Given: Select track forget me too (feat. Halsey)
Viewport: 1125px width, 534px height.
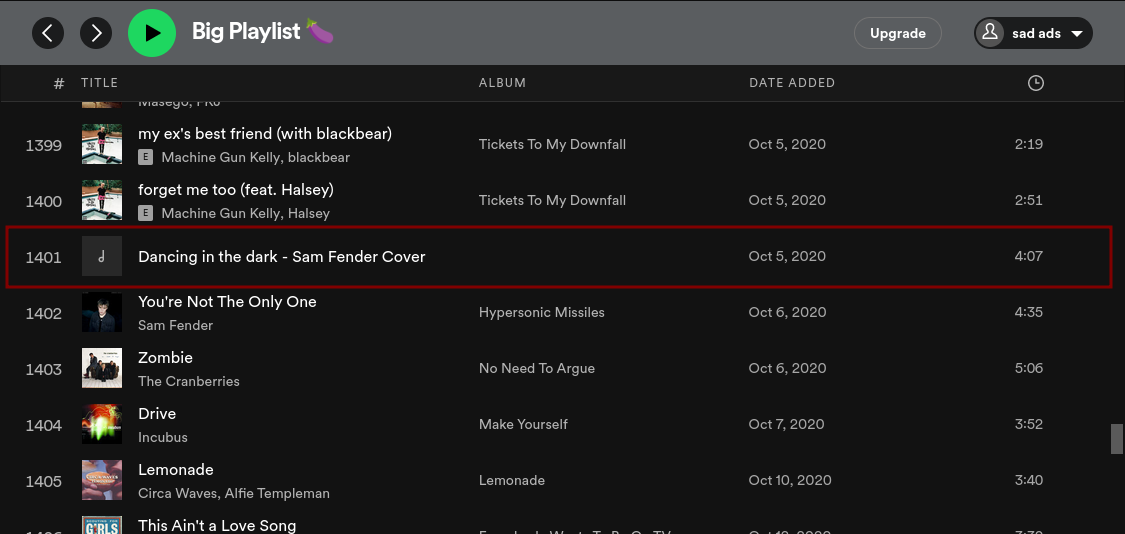Looking at the screenshot, I should [x=236, y=190].
